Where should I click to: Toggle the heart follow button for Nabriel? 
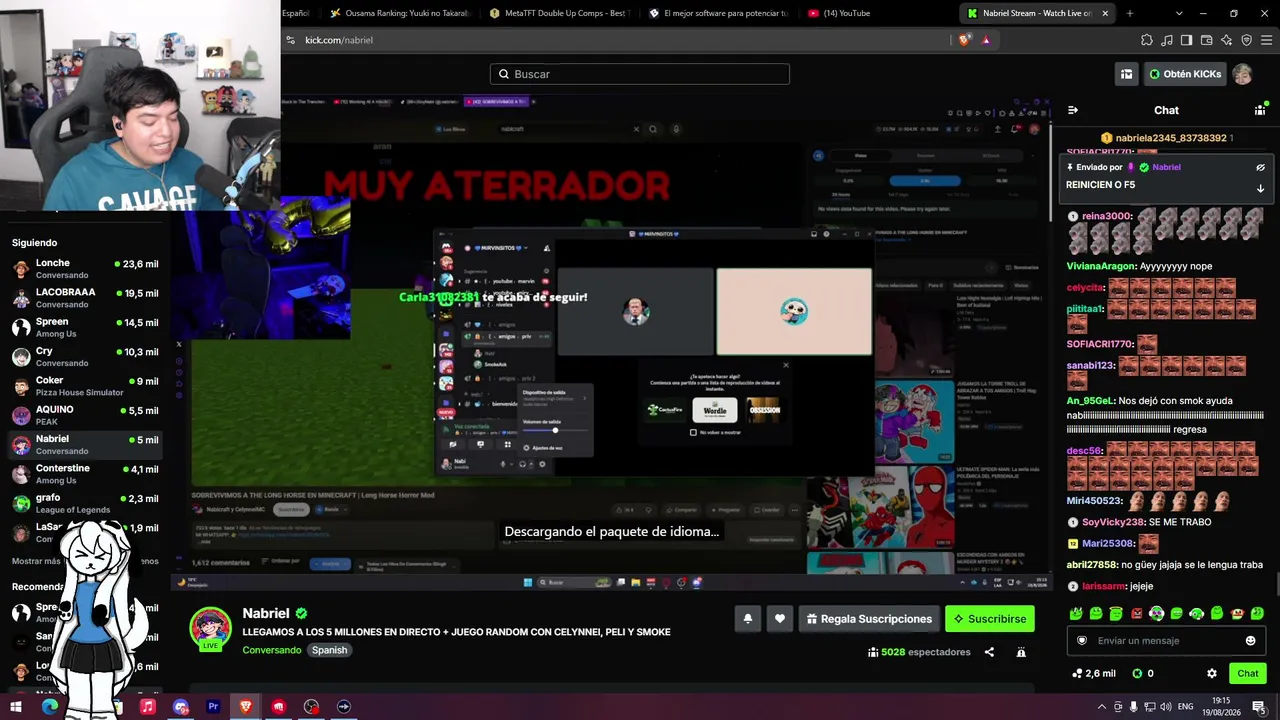(780, 619)
